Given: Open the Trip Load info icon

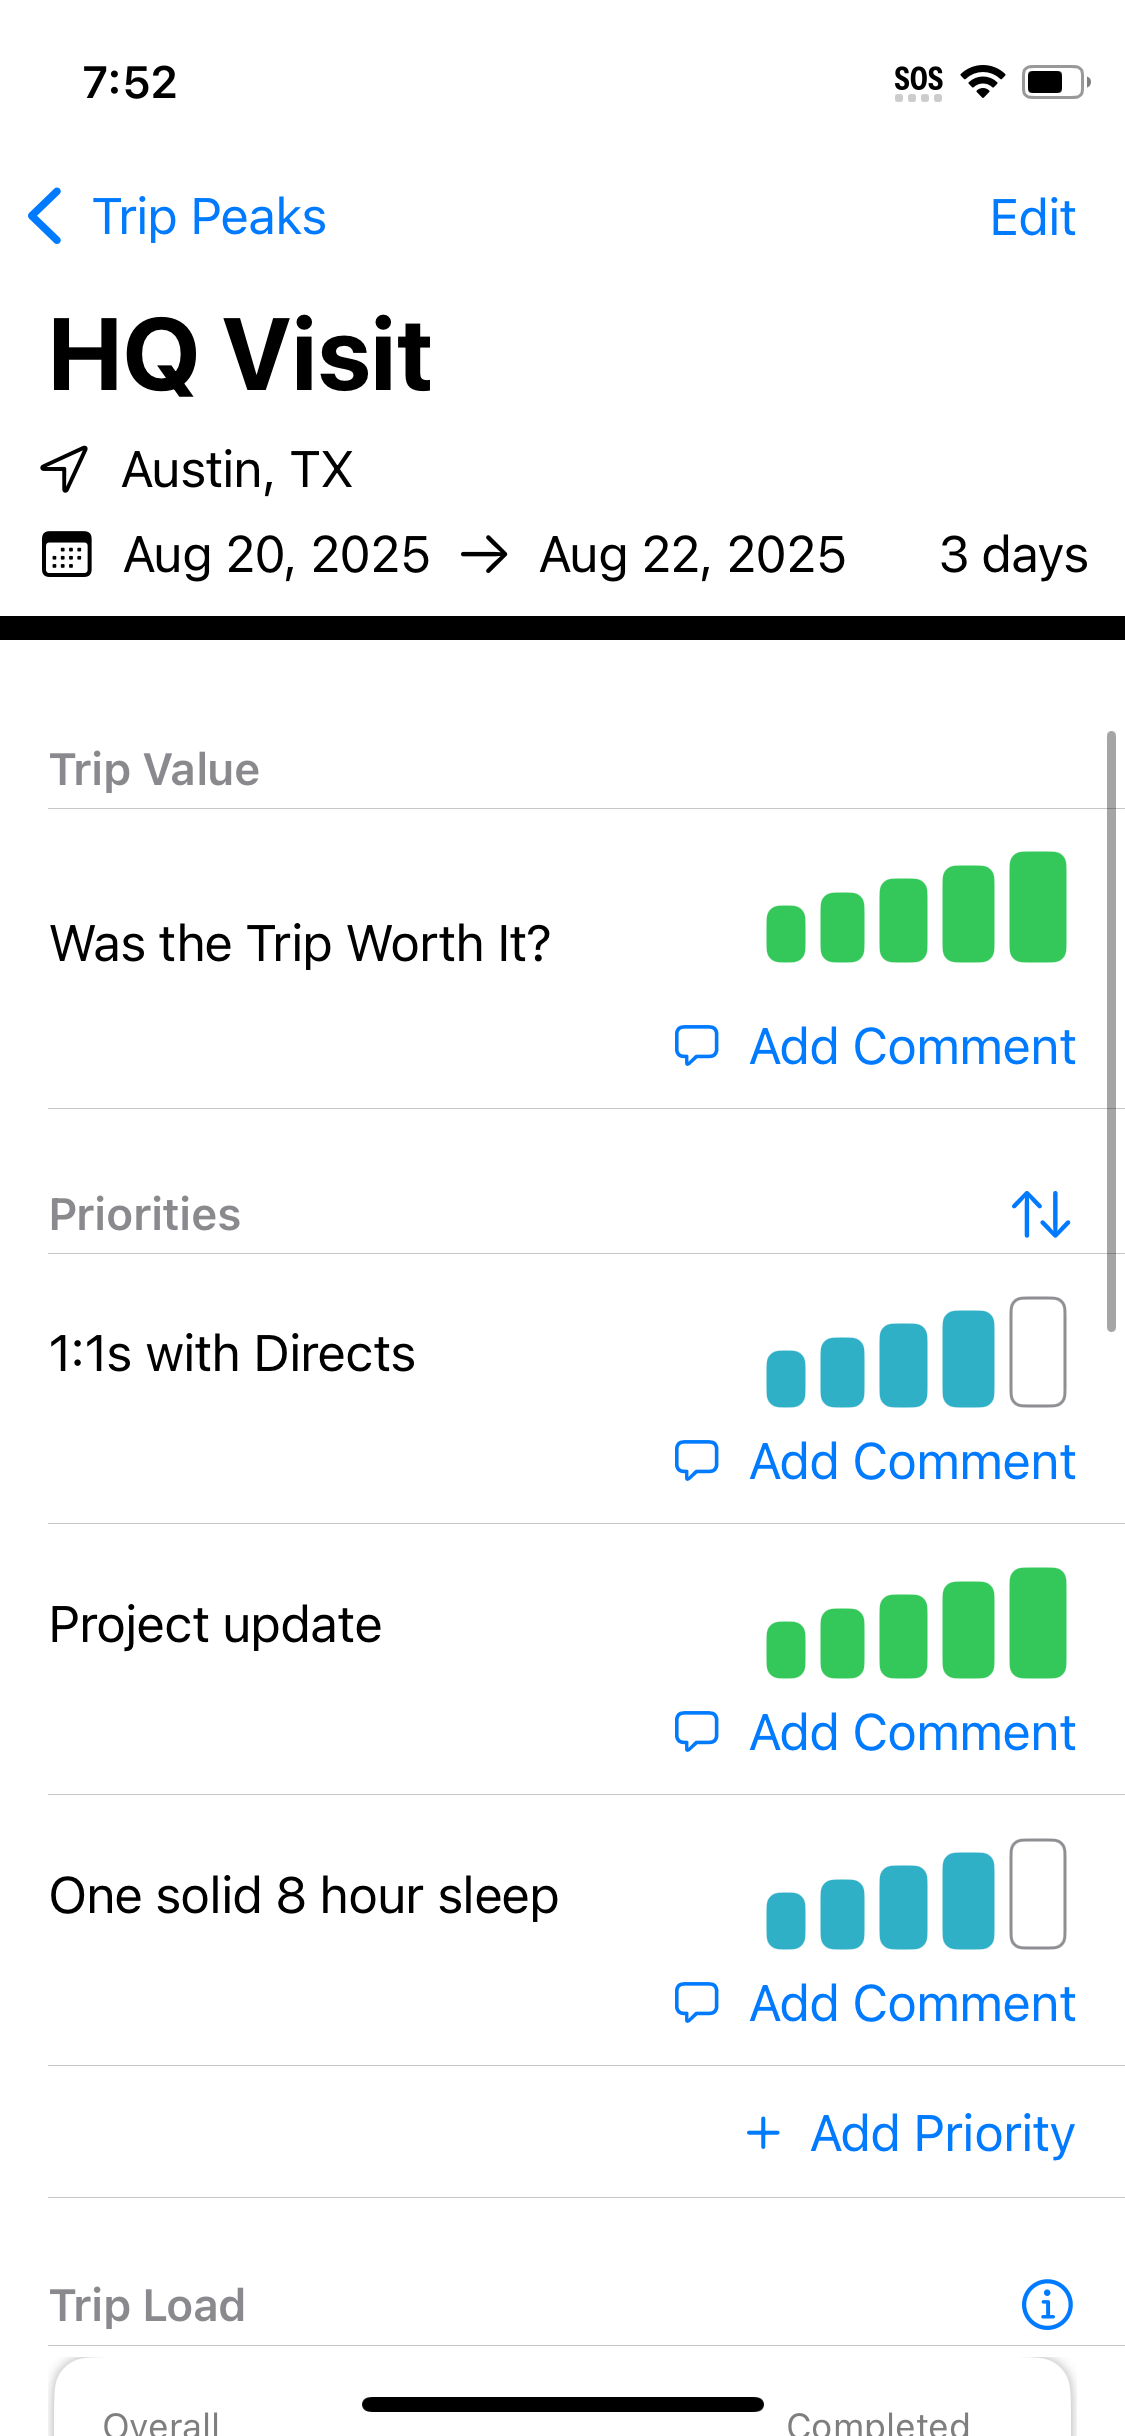Looking at the screenshot, I should tap(1046, 2305).
